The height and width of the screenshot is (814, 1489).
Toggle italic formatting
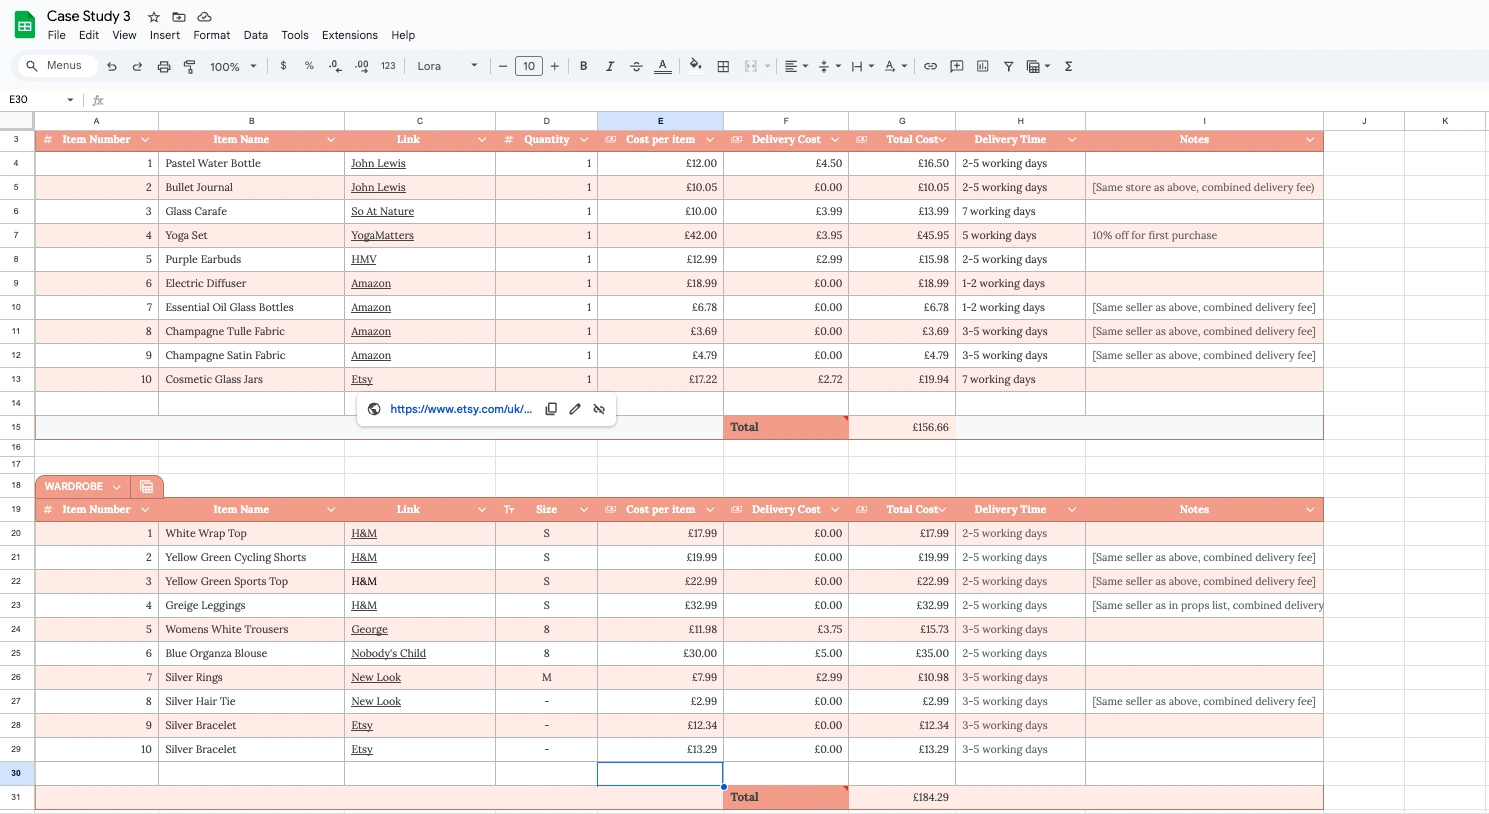pos(610,66)
